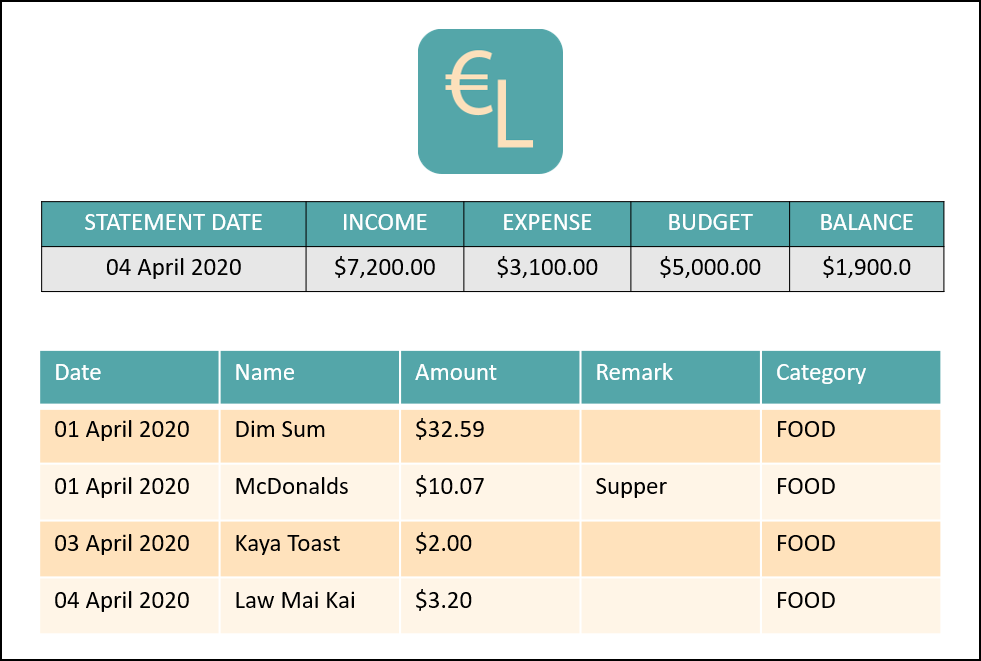Click the Amount column header
The width and height of the screenshot is (981, 661).
coord(490,376)
